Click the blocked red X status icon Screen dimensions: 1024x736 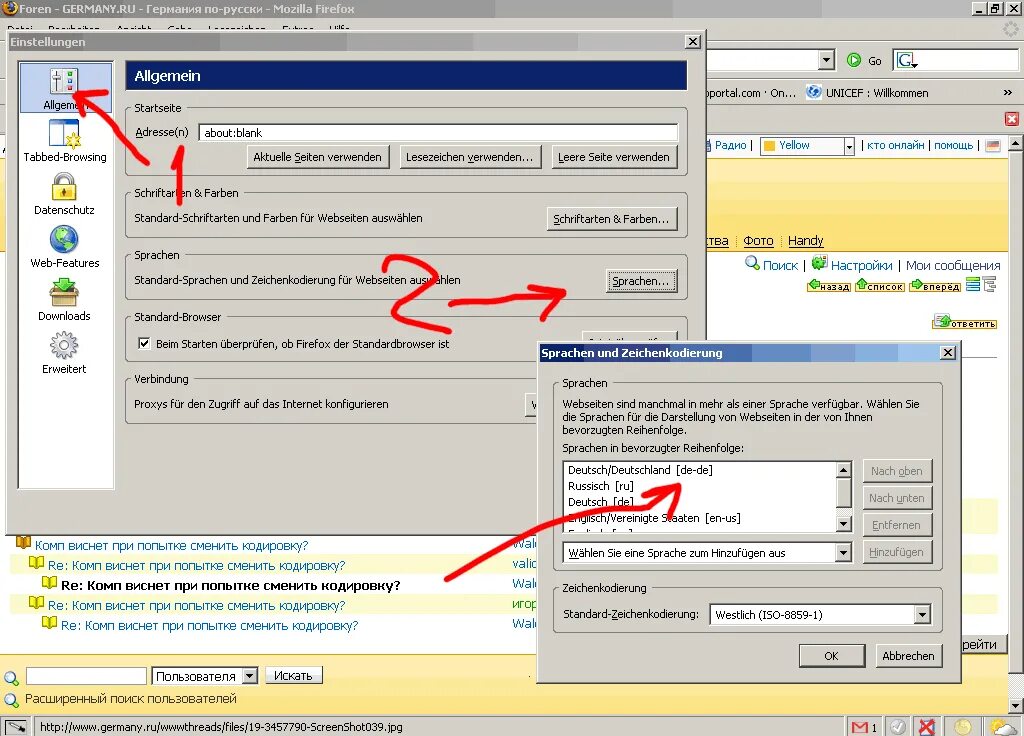(927, 727)
